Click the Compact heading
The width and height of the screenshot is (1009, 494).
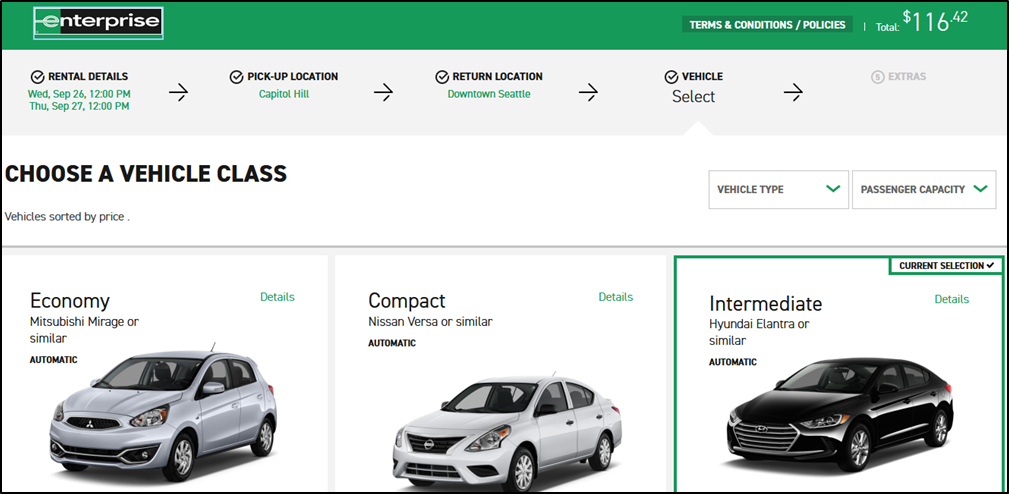(x=407, y=300)
